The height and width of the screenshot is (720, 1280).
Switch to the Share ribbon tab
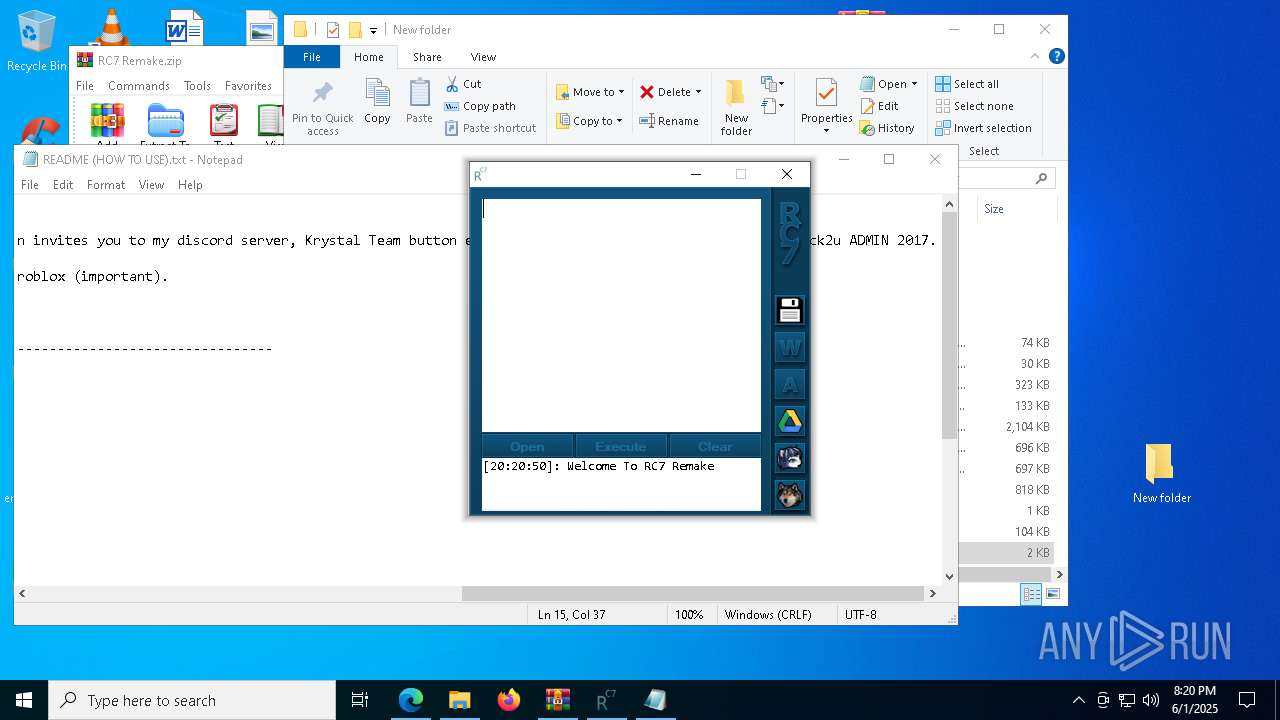[427, 57]
